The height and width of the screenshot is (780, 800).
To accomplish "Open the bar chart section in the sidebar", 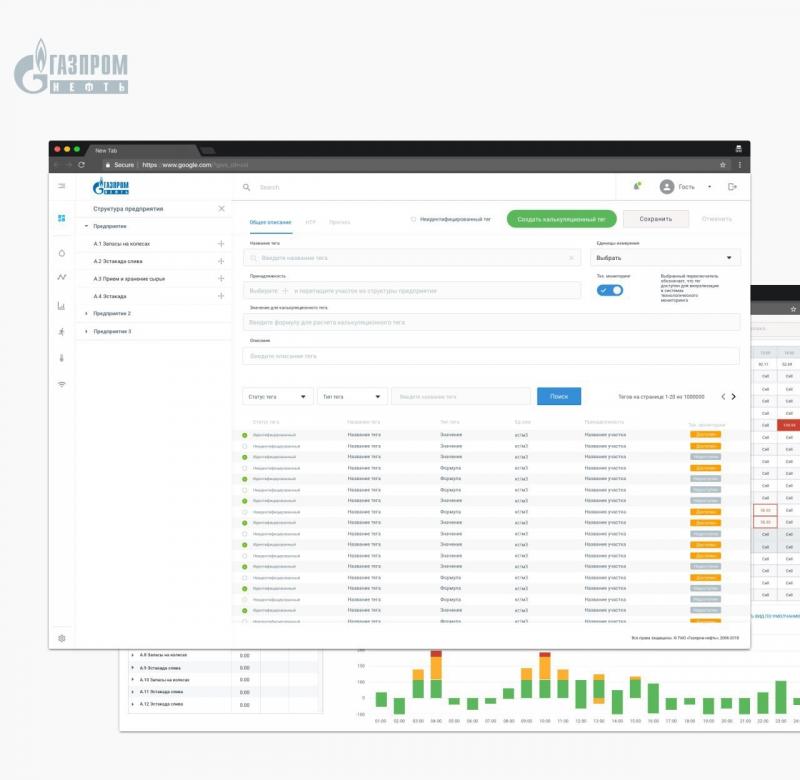I will pos(62,306).
